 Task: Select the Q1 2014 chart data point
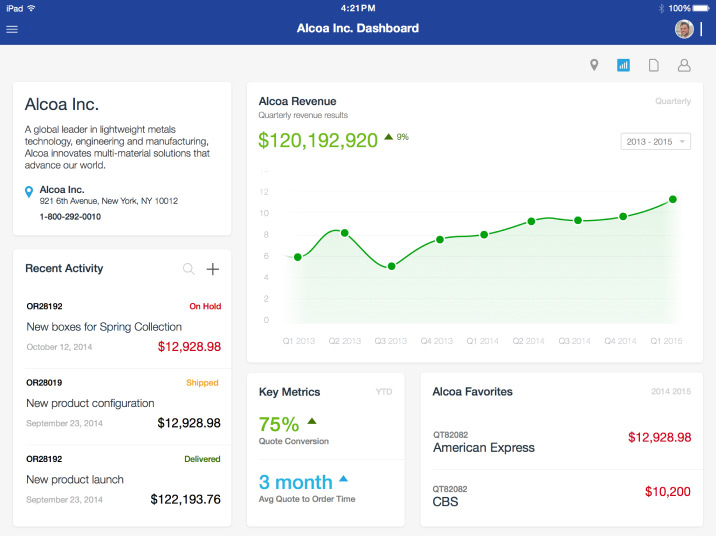click(484, 235)
